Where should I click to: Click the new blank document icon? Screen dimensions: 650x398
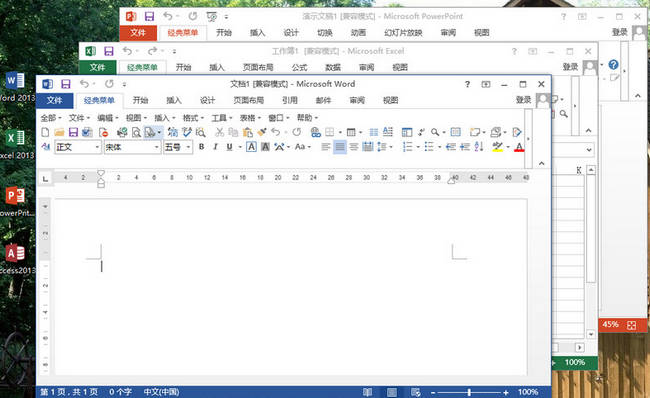(45, 132)
